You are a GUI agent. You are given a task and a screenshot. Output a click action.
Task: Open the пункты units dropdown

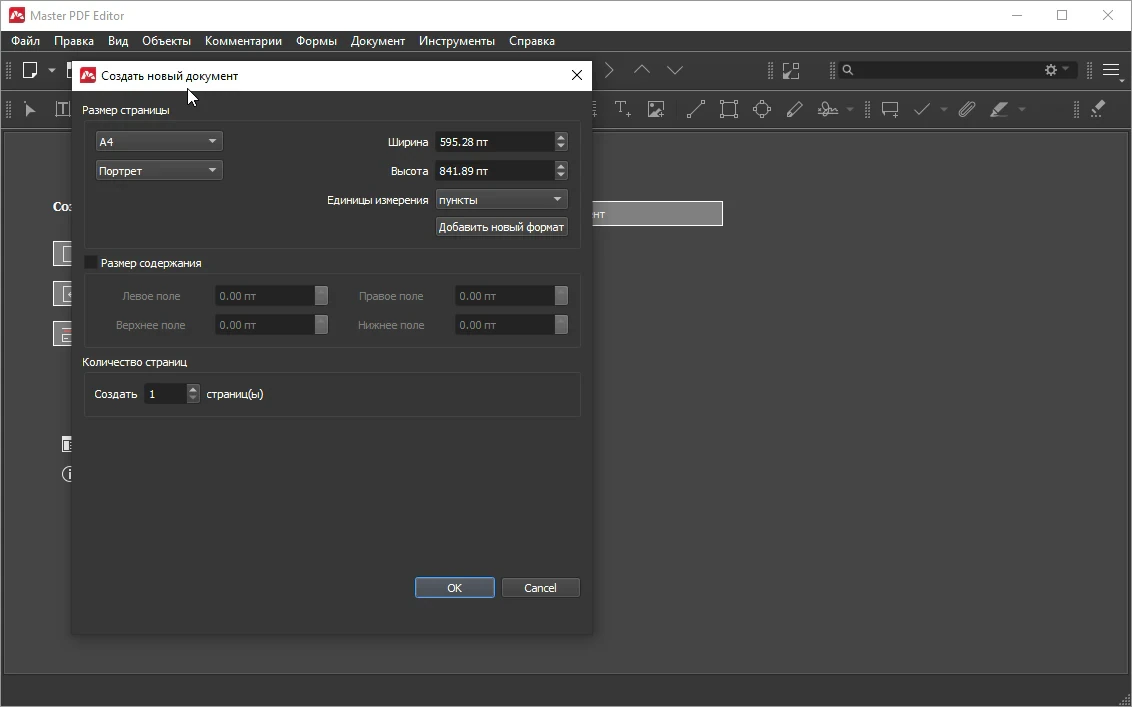pos(502,199)
